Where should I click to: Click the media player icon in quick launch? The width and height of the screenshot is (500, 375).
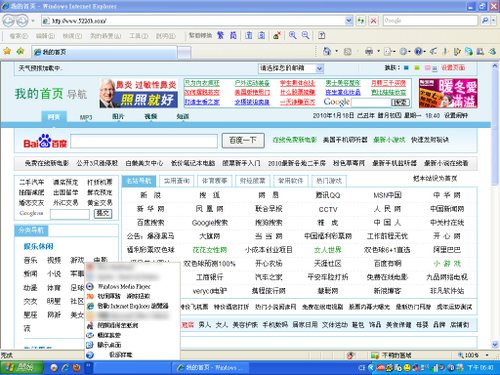click(54, 368)
